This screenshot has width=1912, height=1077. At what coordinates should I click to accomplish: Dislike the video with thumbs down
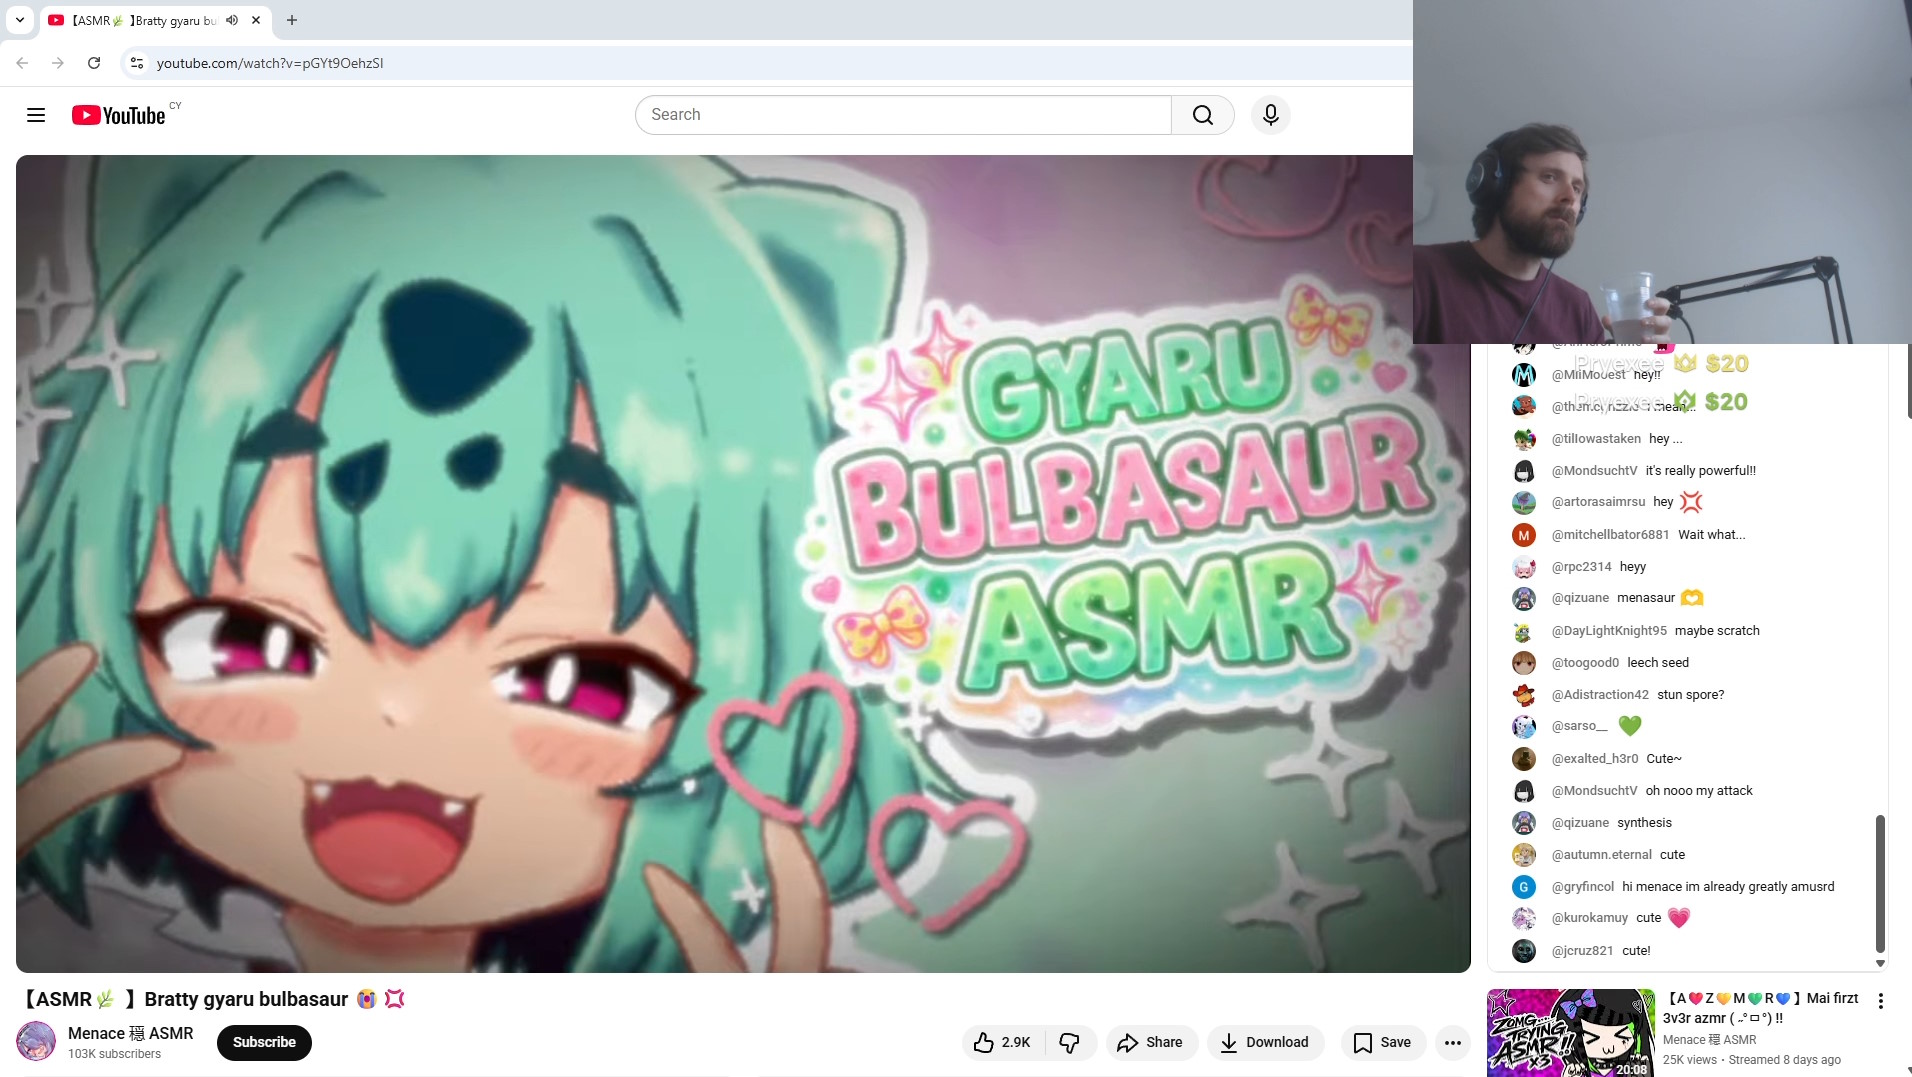click(x=1070, y=1043)
